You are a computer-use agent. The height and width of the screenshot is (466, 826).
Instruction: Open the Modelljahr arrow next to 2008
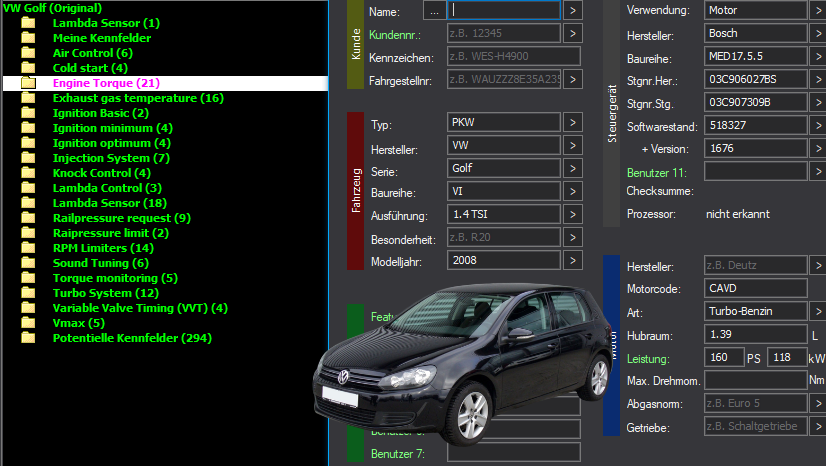pyautogui.click(x=573, y=260)
